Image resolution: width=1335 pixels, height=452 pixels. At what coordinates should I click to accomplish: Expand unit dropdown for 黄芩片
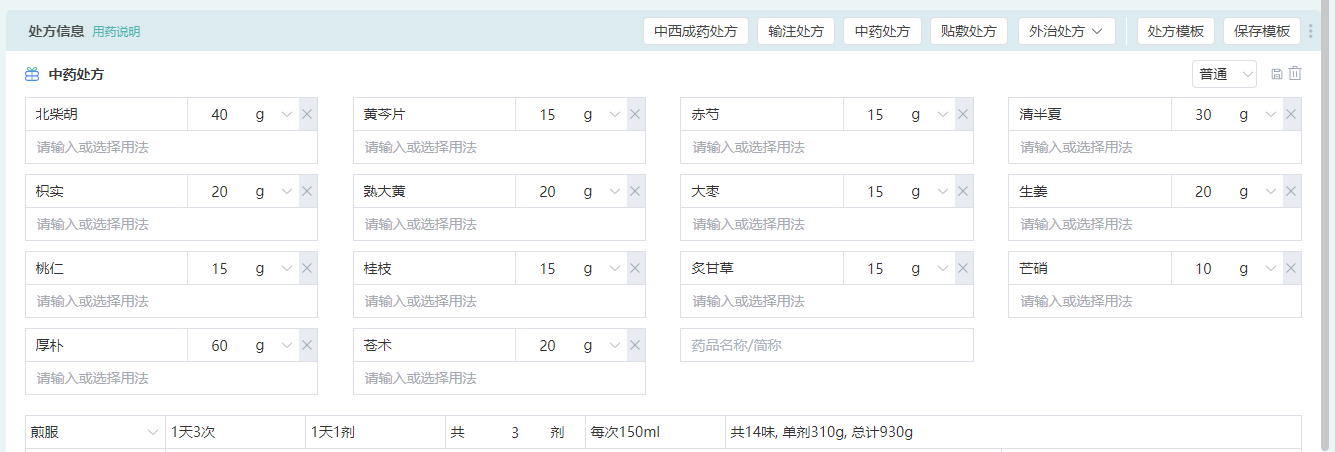pyautogui.click(x=615, y=115)
